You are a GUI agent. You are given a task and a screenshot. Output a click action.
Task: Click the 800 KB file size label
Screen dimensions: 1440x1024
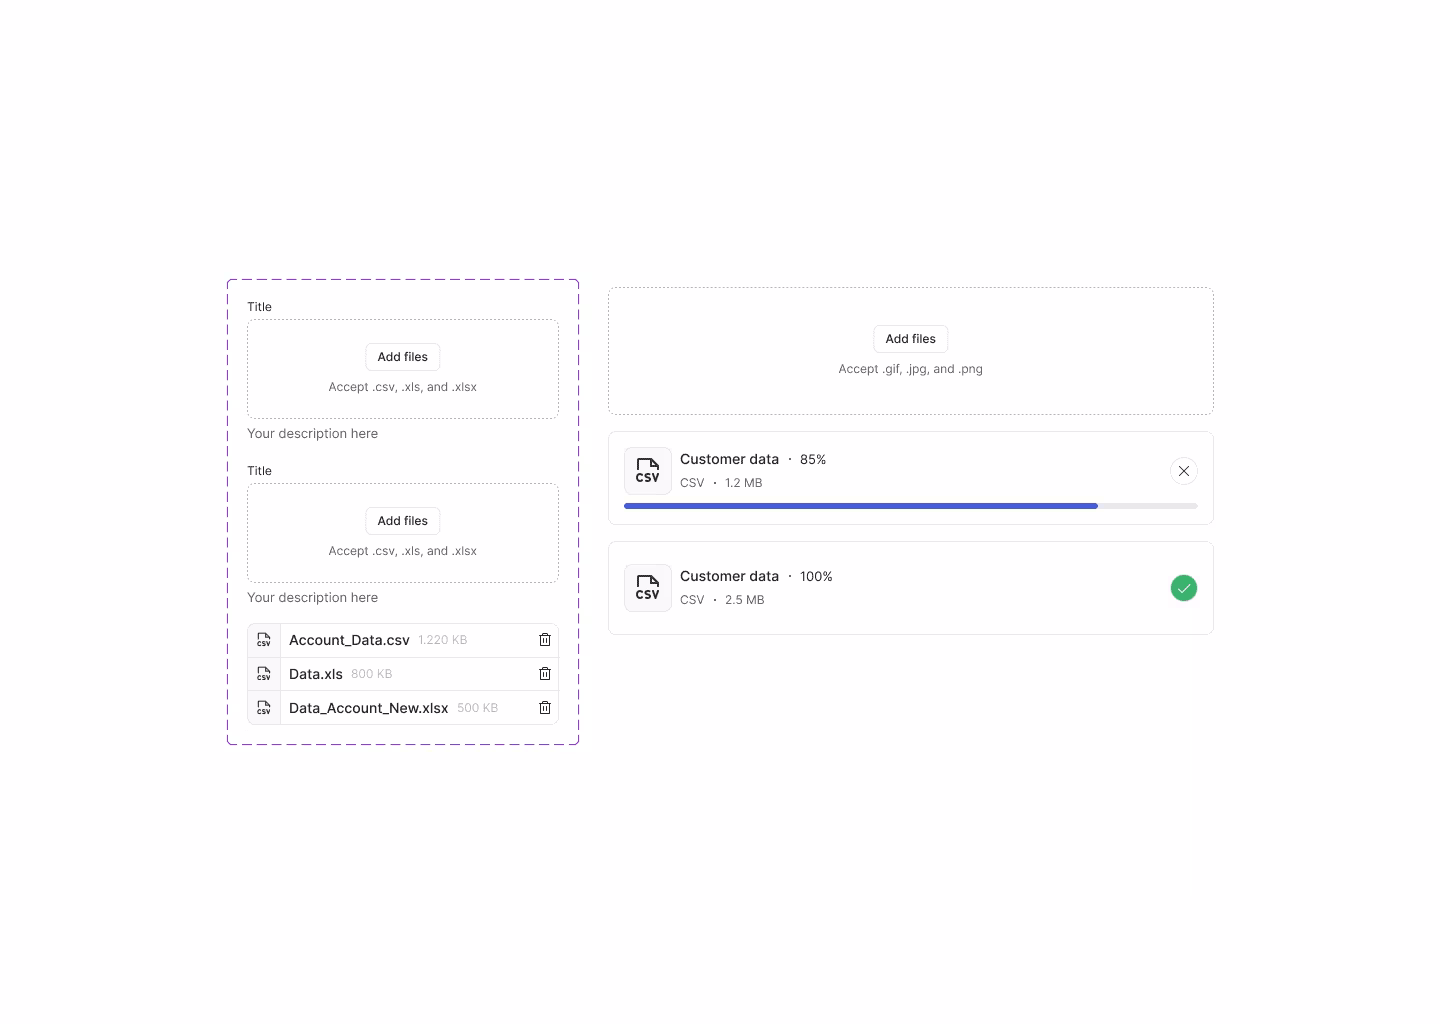pyautogui.click(x=372, y=674)
